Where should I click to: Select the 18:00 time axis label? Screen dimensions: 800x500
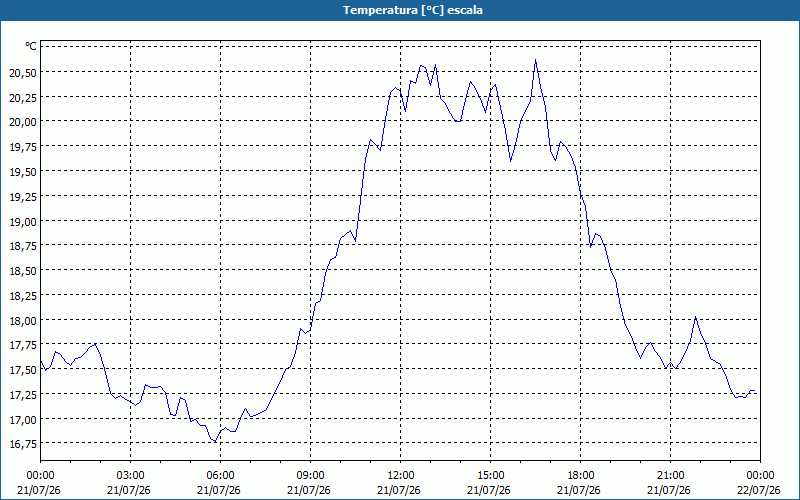coord(581,476)
